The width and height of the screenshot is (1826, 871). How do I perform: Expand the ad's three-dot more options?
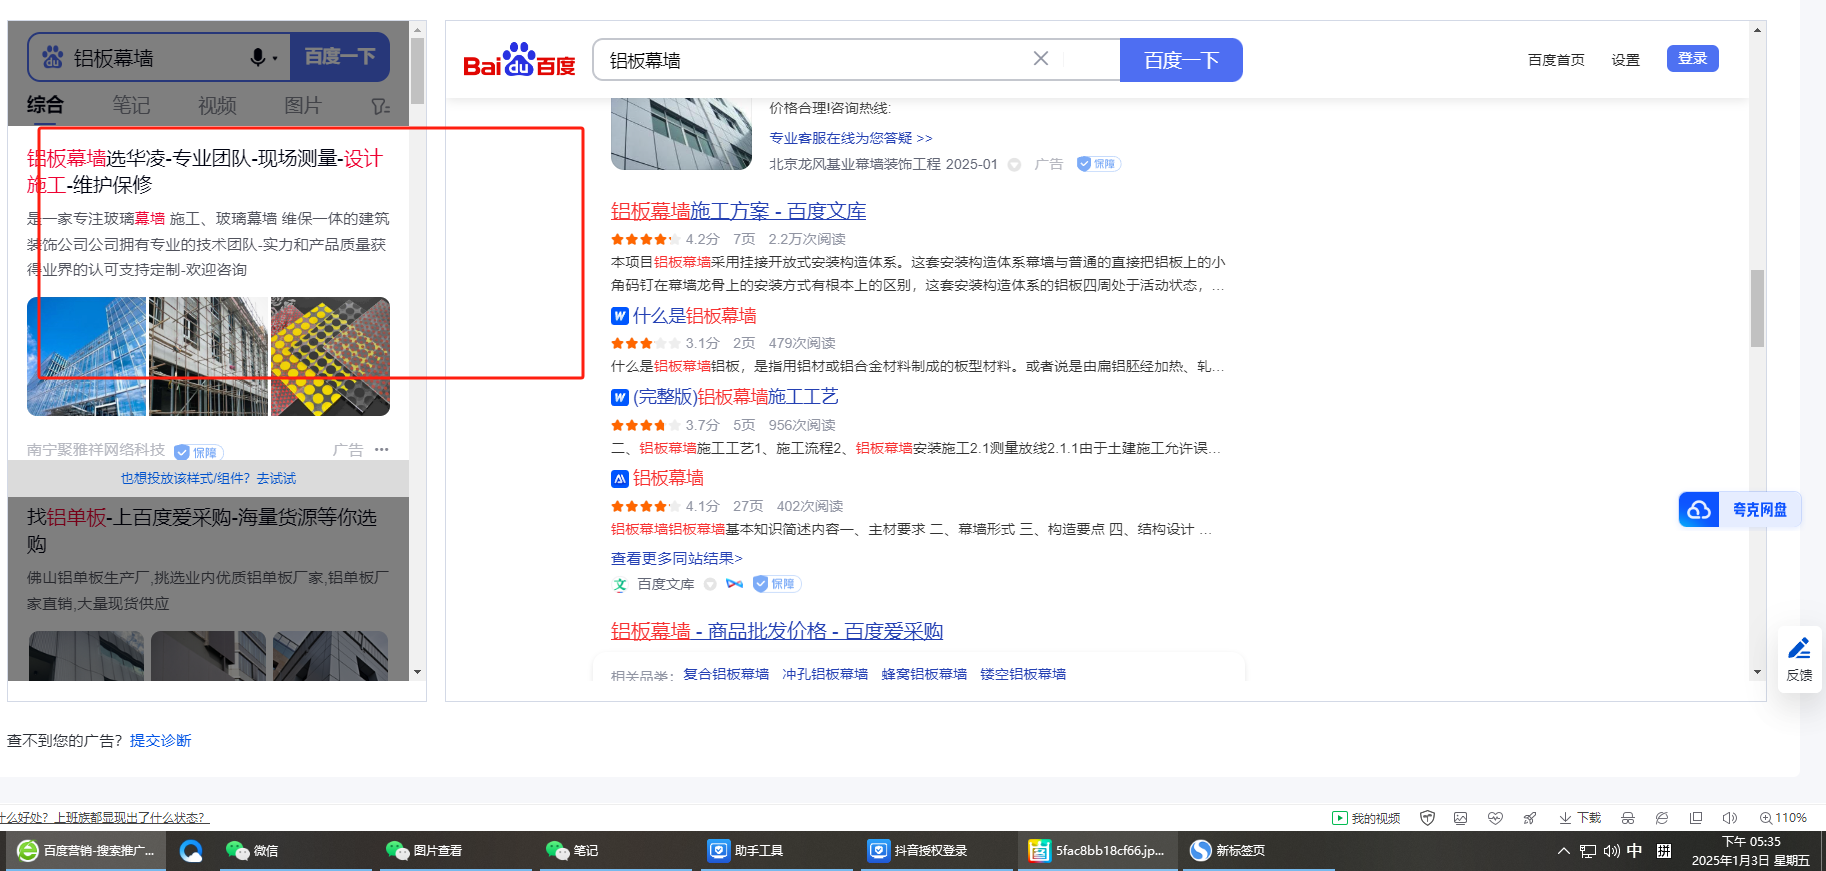pyautogui.click(x=382, y=450)
